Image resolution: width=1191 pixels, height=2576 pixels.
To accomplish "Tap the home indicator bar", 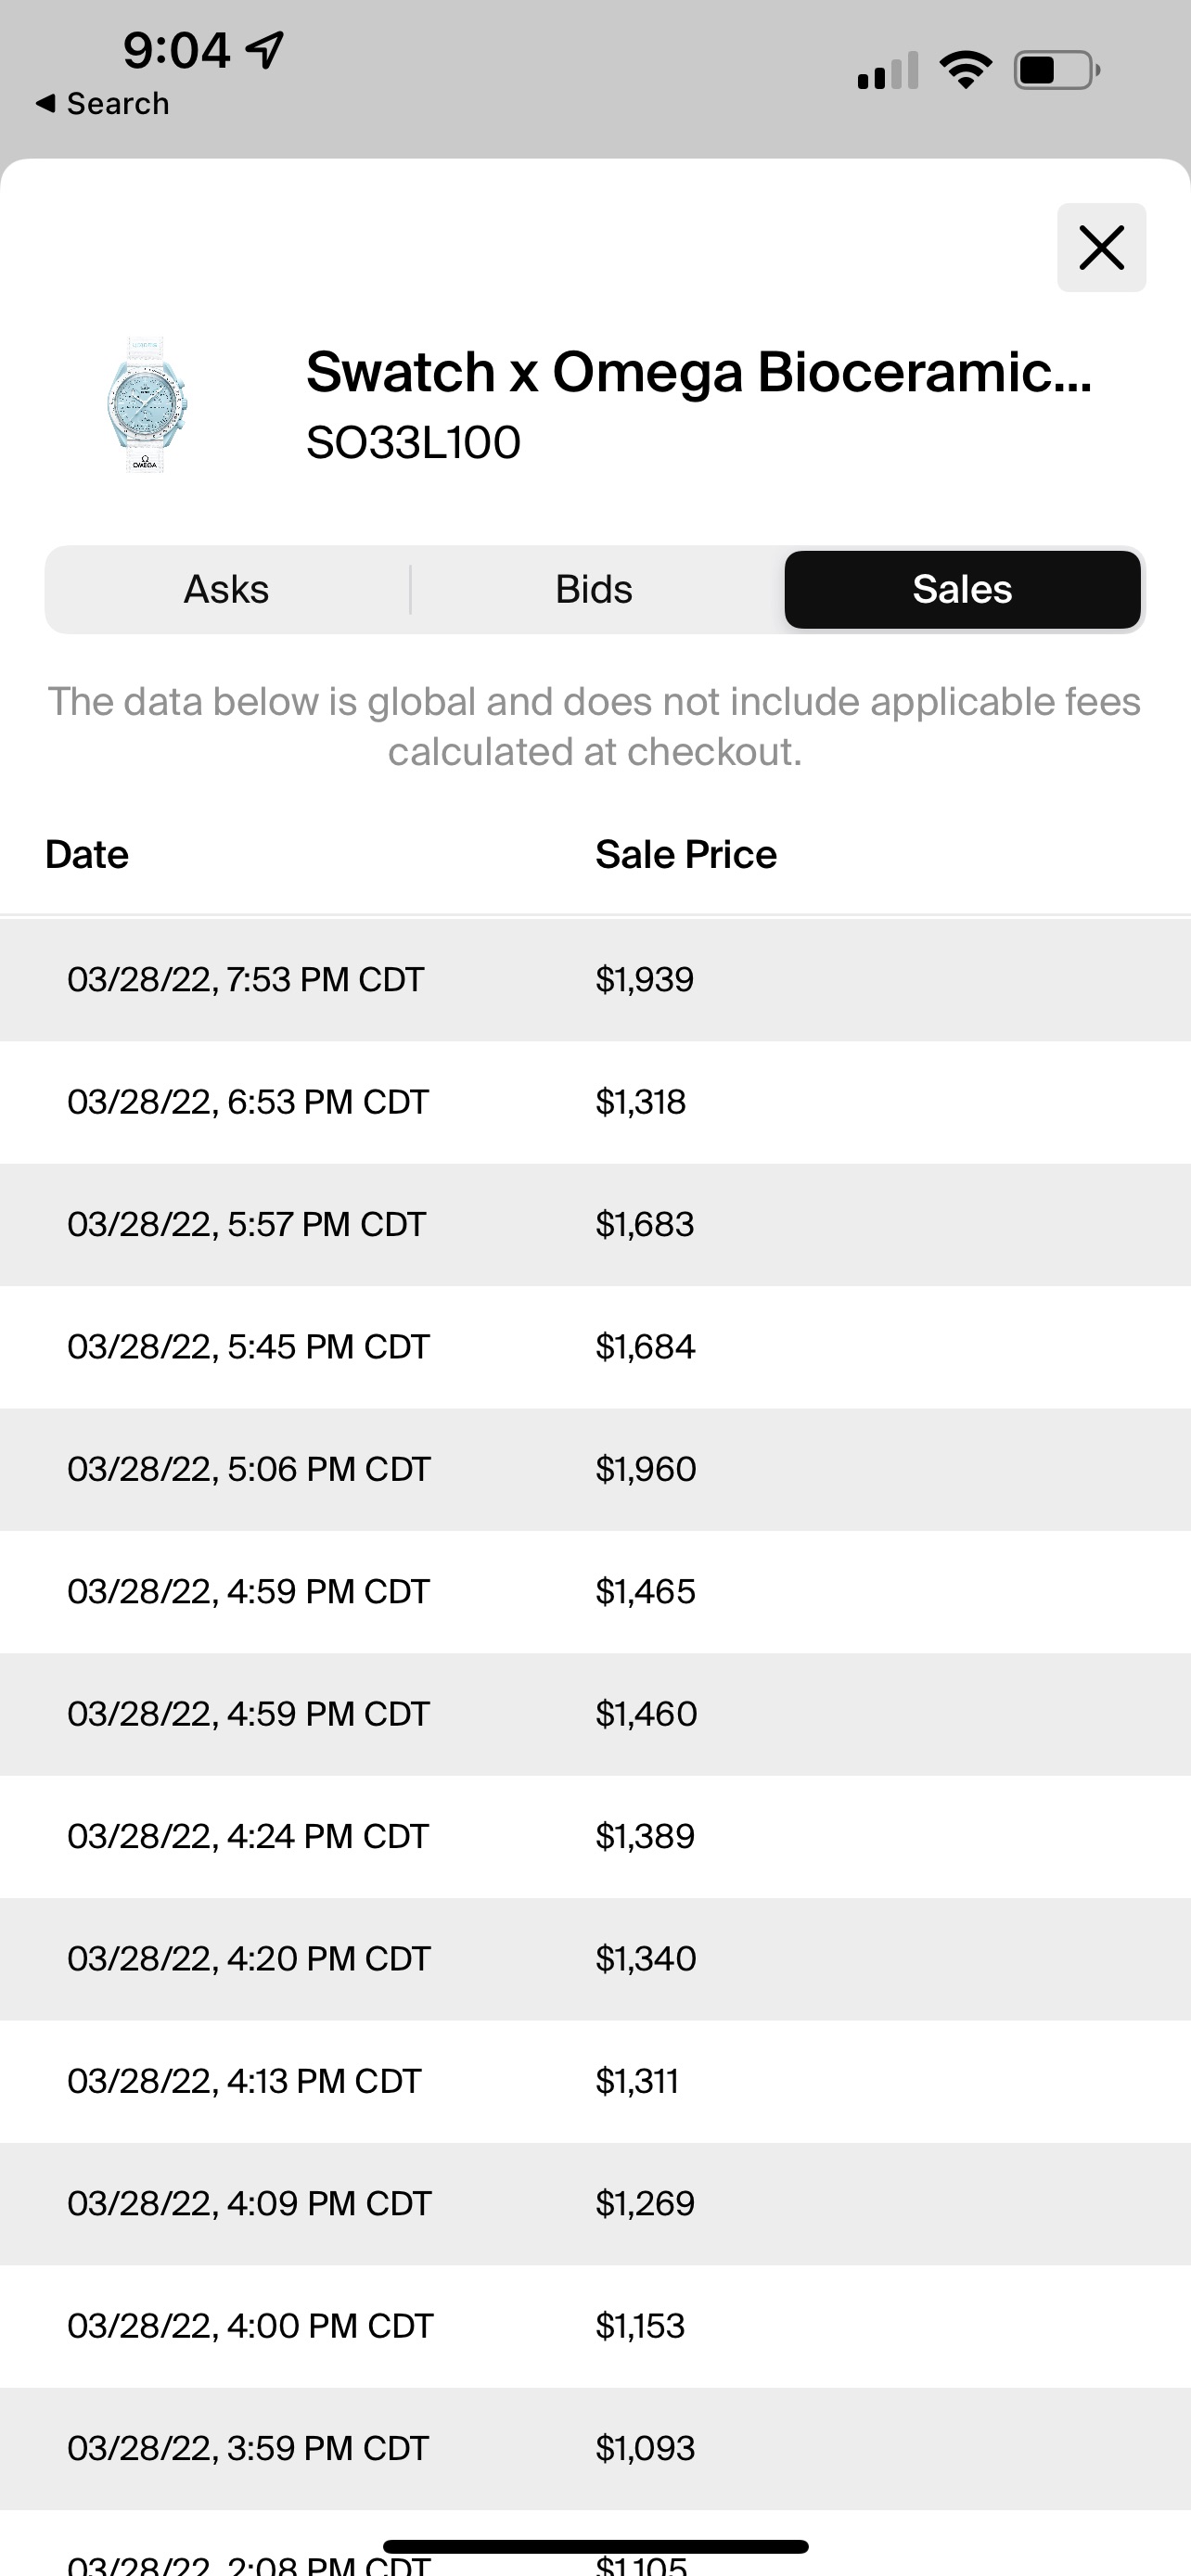I will [595, 2546].
